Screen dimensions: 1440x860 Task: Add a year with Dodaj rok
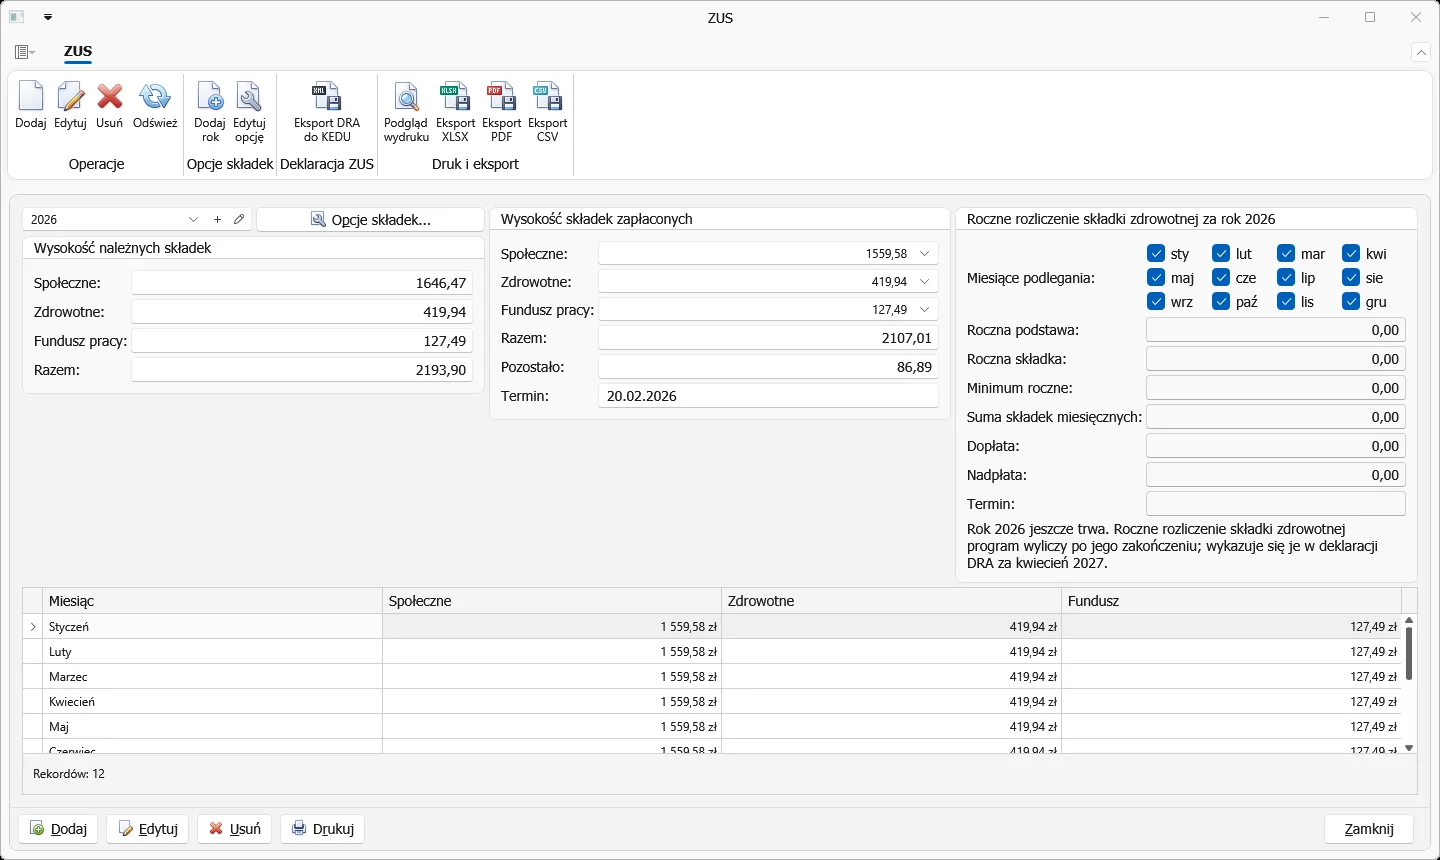tap(210, 112)
